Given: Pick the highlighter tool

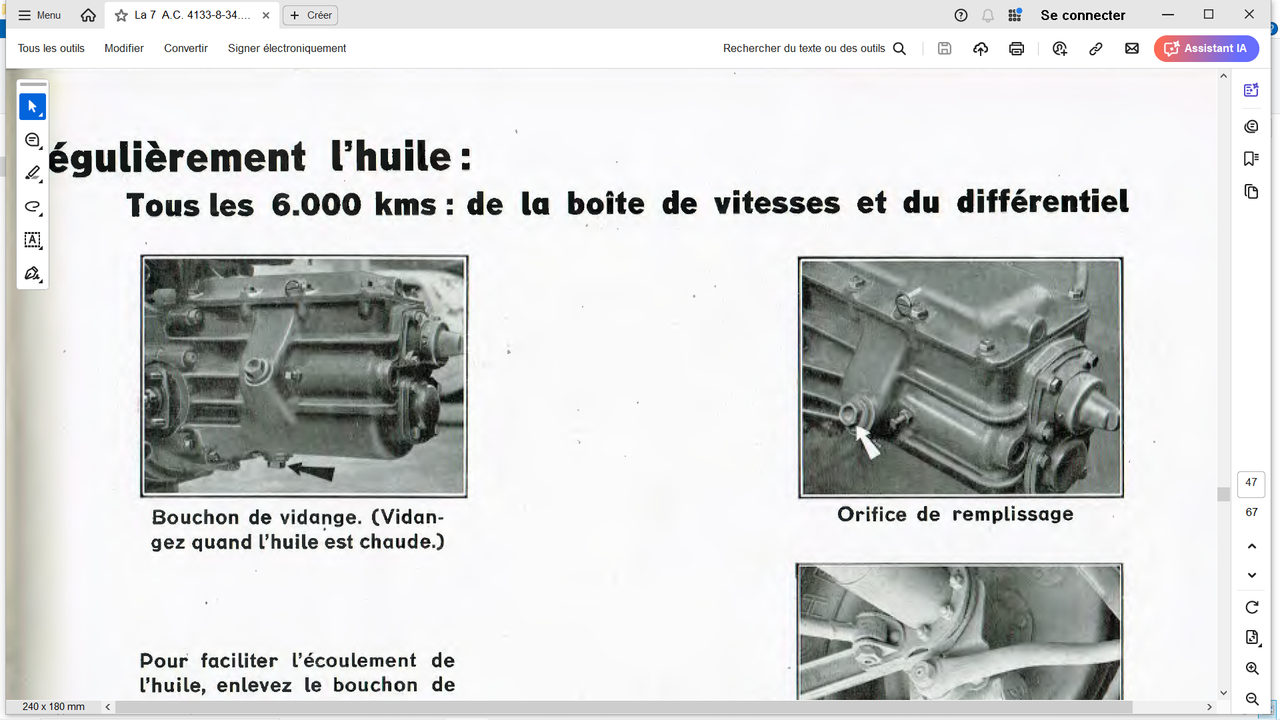Looking at the screenshot, I should coord(32,173).
